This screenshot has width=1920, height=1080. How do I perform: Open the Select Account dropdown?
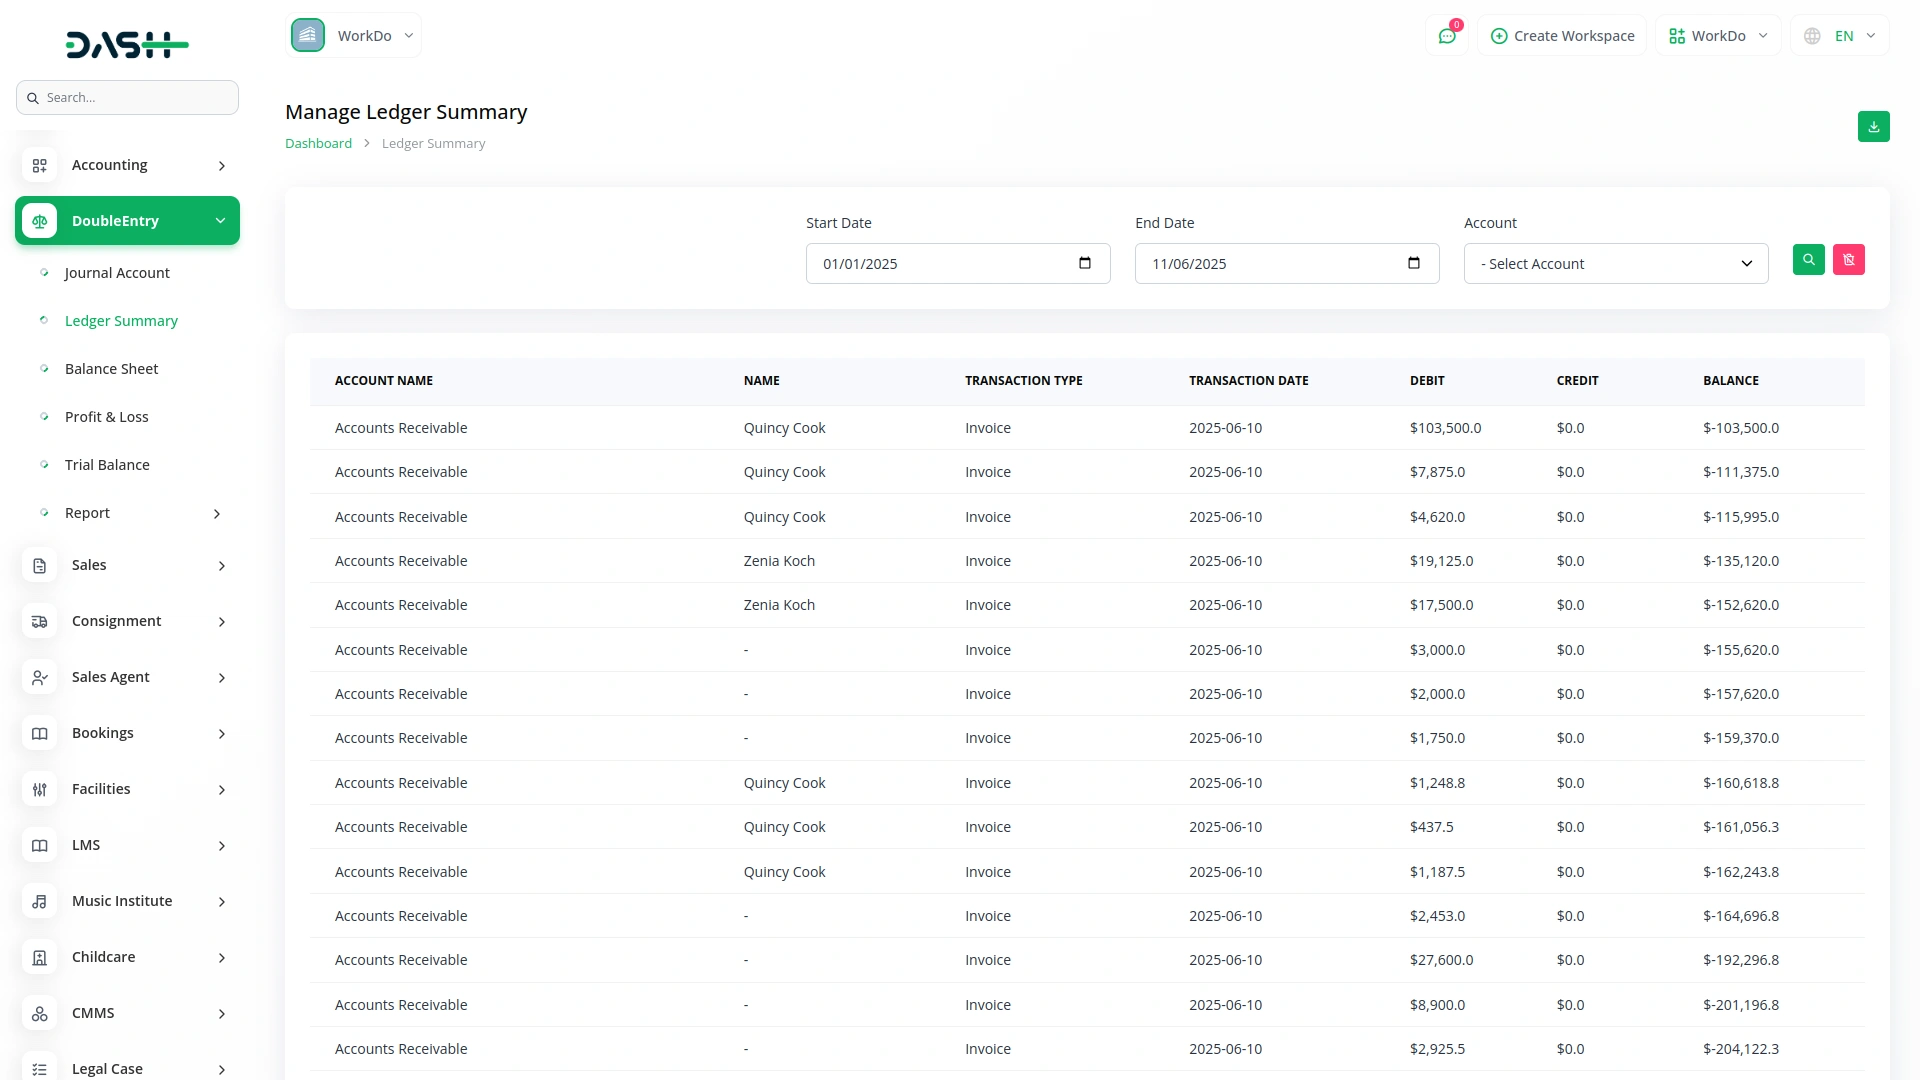1615,264
